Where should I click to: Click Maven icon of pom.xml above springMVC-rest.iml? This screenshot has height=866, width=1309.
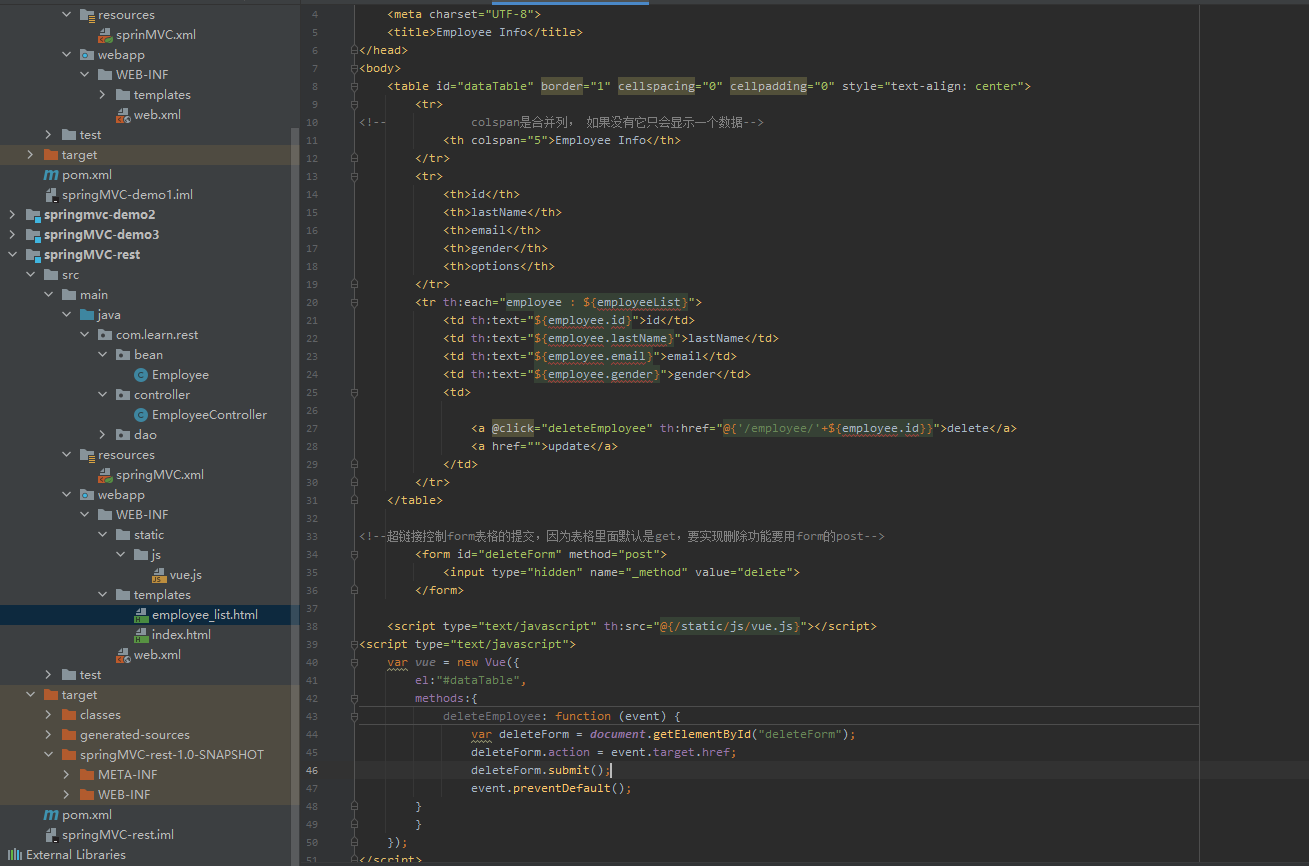51,815
